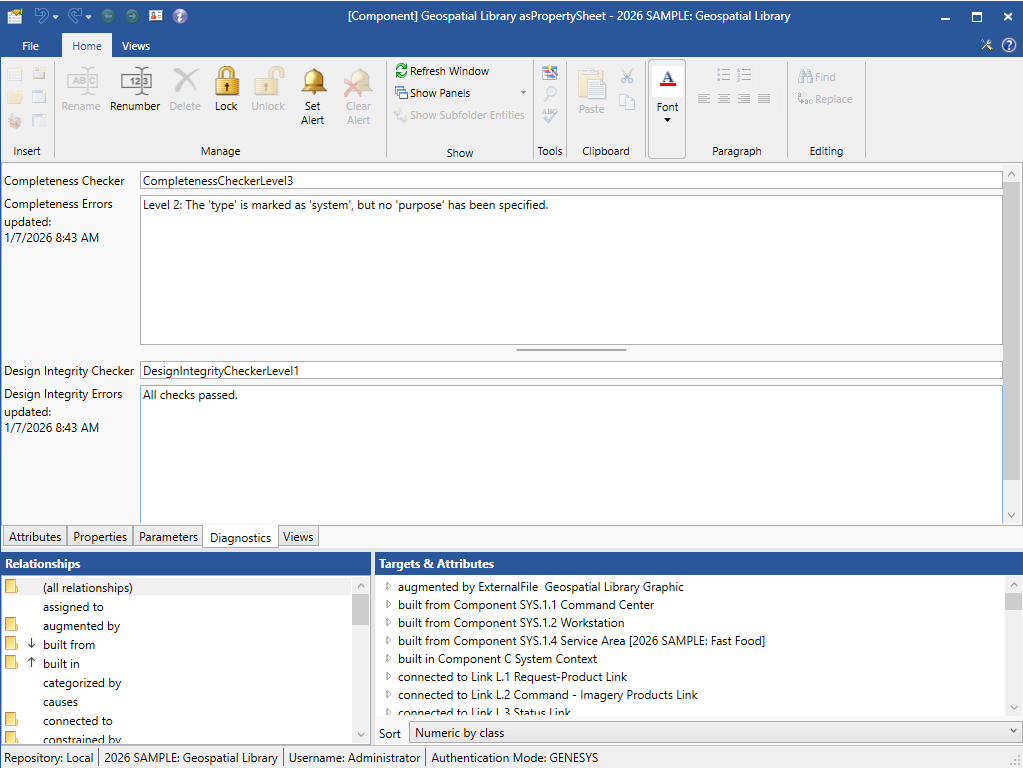Click the Completeness Checker input field
Screen dimensions: 1023x768
pos(570,181)
